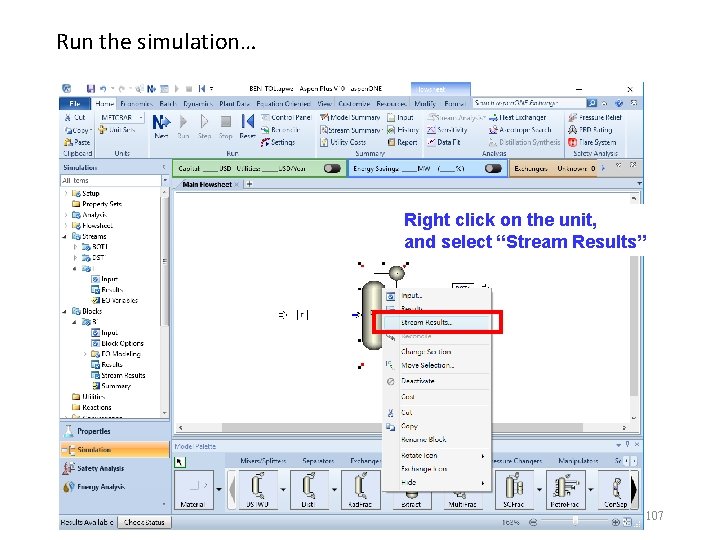
Task: Click the pointer selection tool in Model Palette
Action: [180, 462]
